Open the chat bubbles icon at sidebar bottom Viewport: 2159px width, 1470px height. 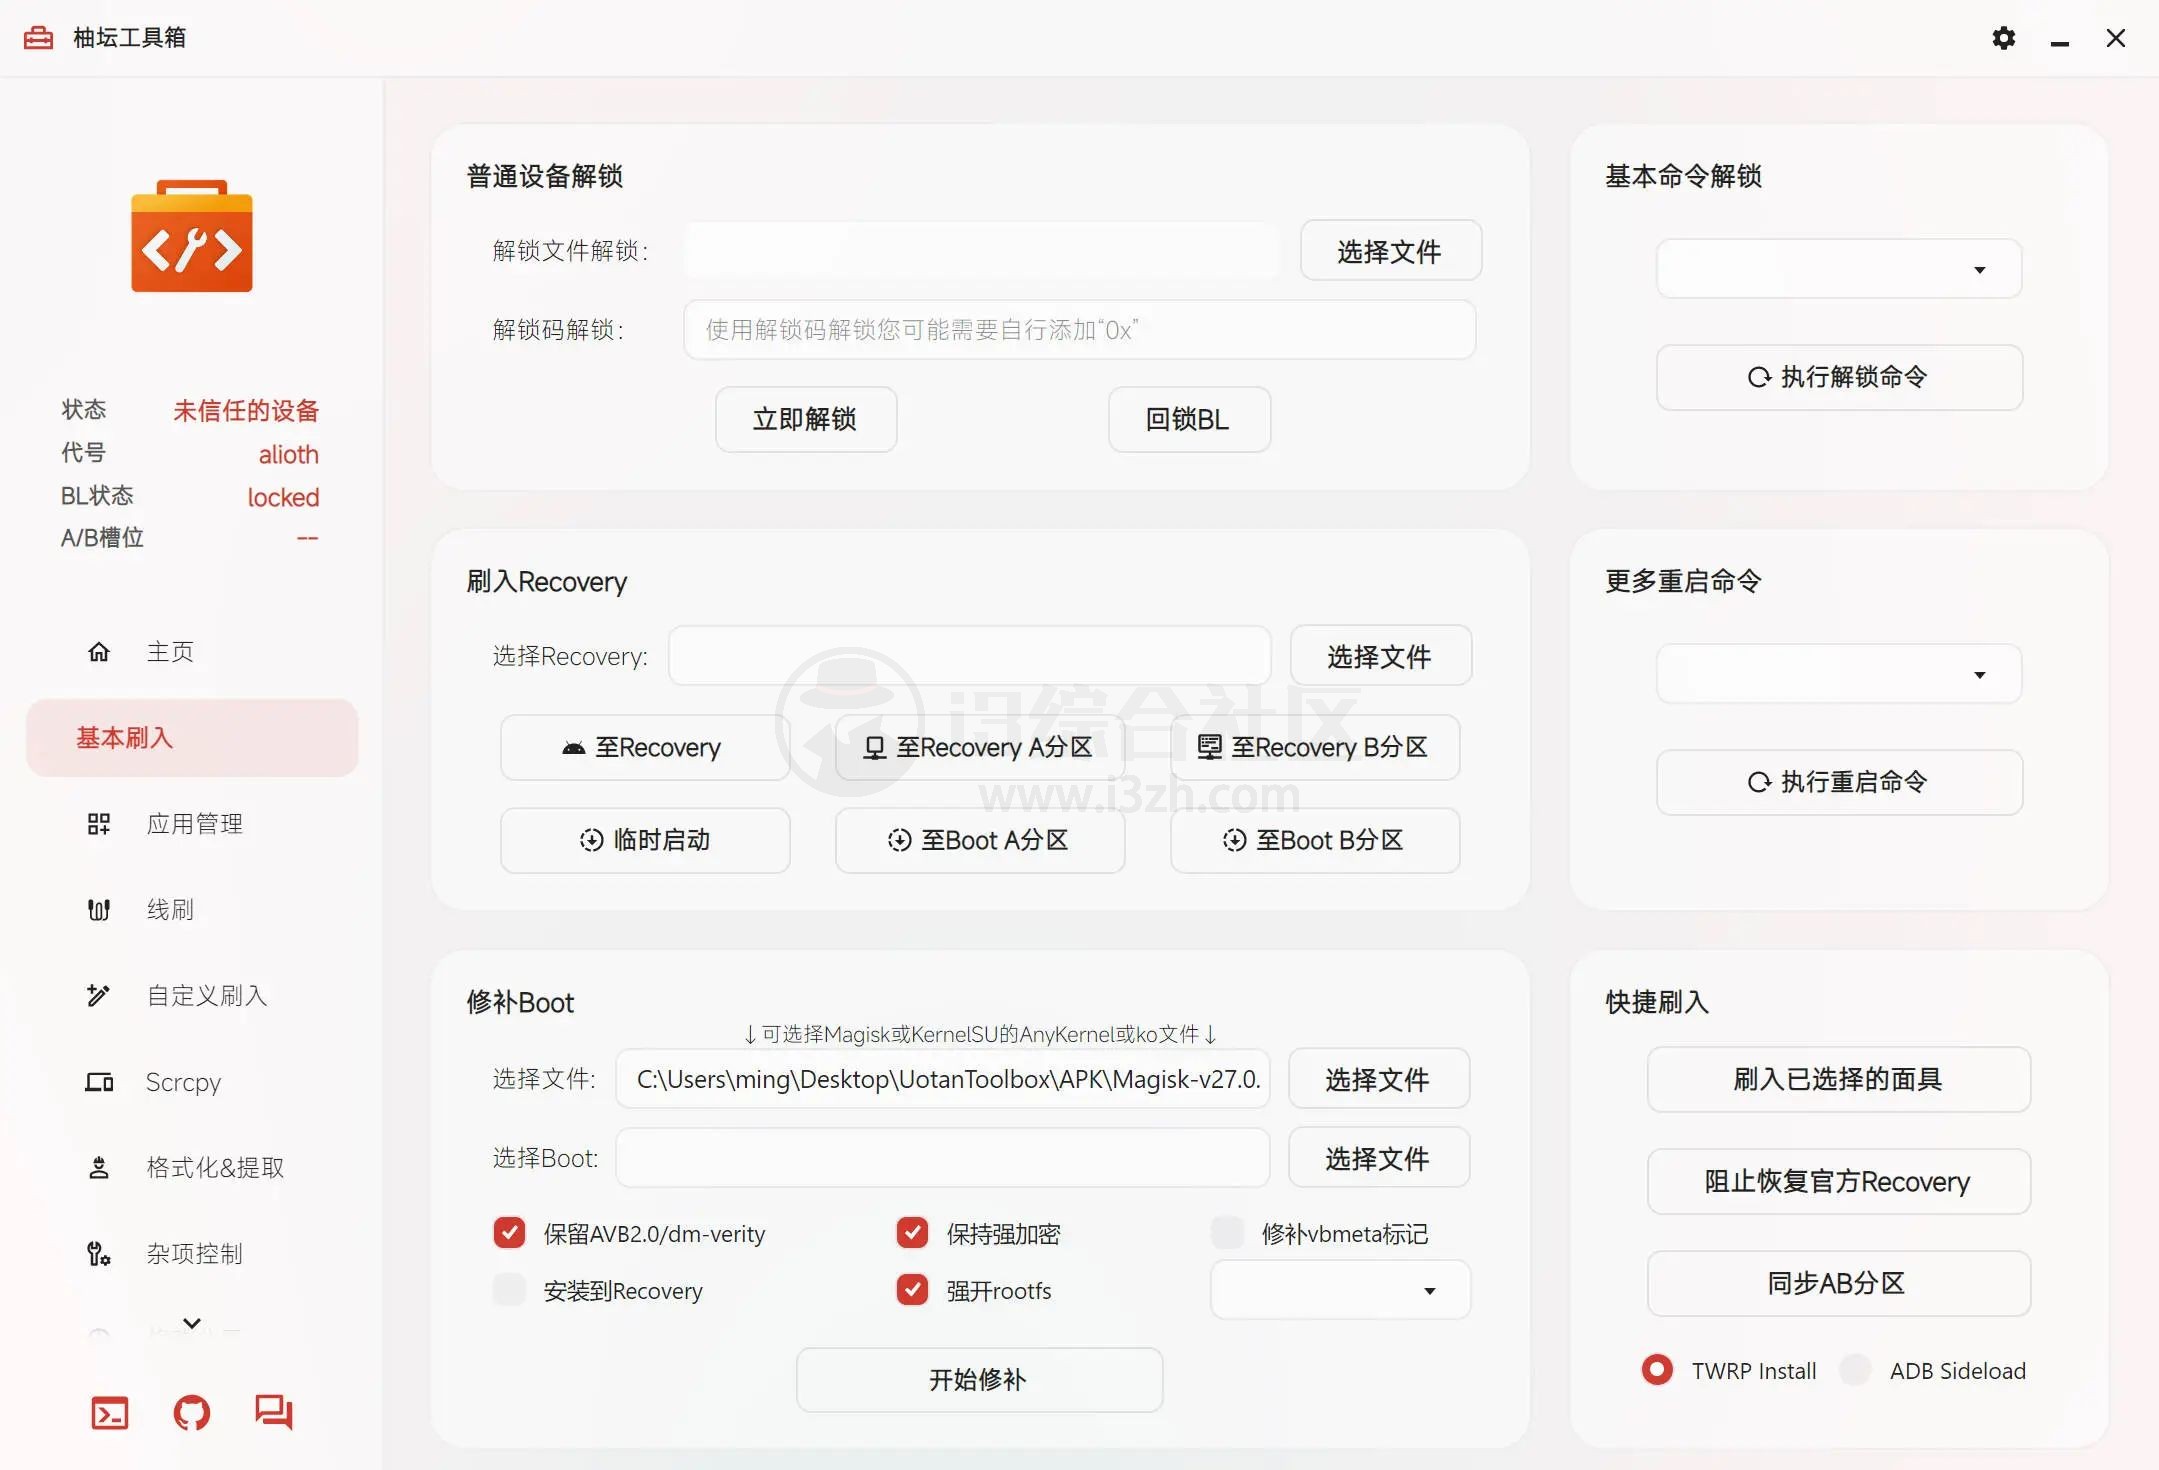274,1413
